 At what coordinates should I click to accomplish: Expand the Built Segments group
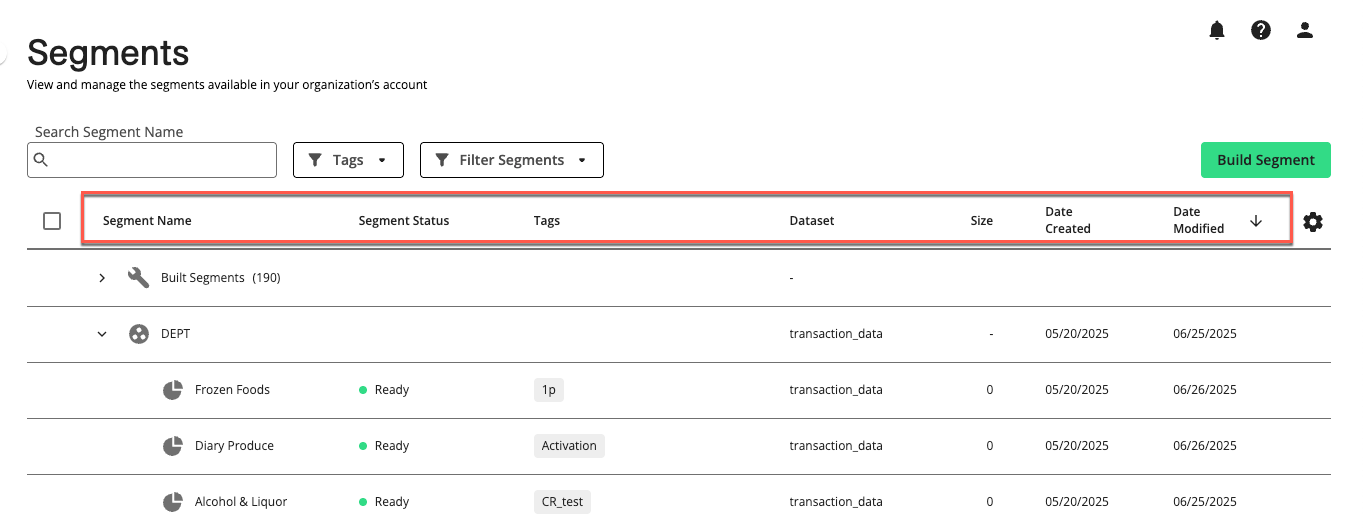pyautogui.click(x=102, y=278)
